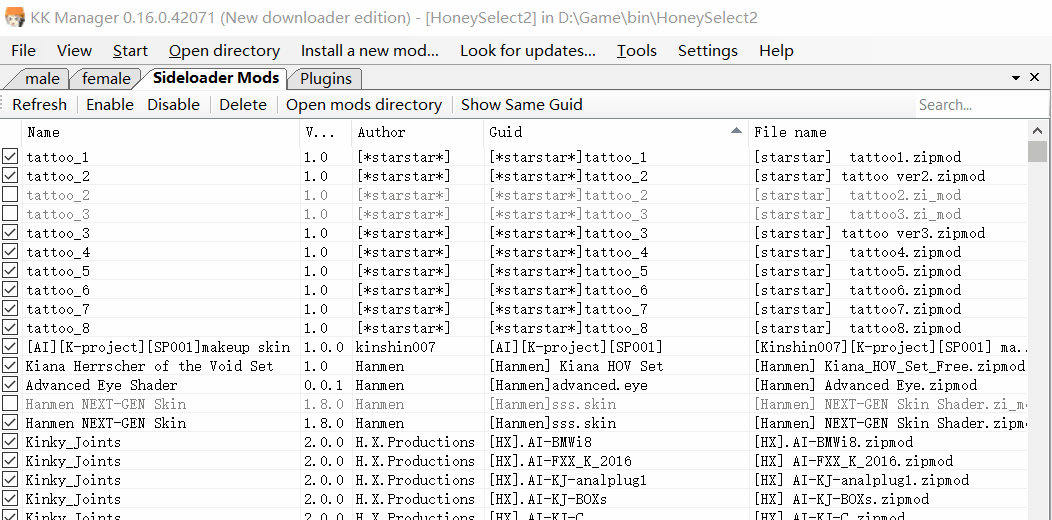Viewport: 1052px width, 520px height.
Task: Click the [Hanmen]advanced.eye guid cell
Action: (x=568, y=385)
